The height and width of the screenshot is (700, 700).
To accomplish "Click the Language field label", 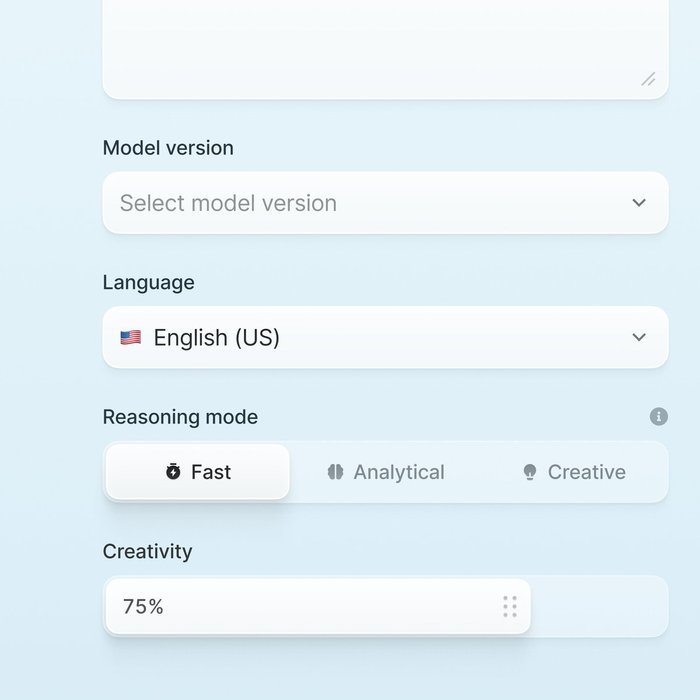I will click(x=148, y=283).
